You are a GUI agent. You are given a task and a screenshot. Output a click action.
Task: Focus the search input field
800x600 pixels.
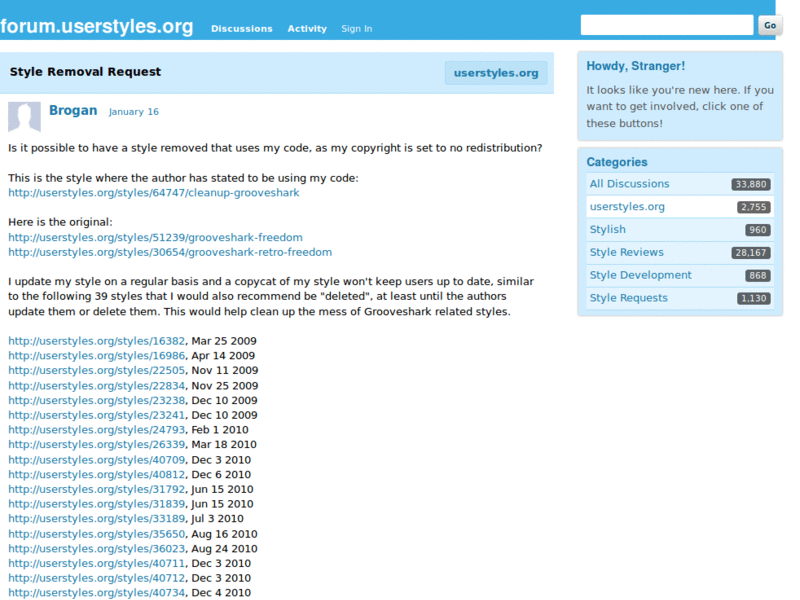(667, 25)
